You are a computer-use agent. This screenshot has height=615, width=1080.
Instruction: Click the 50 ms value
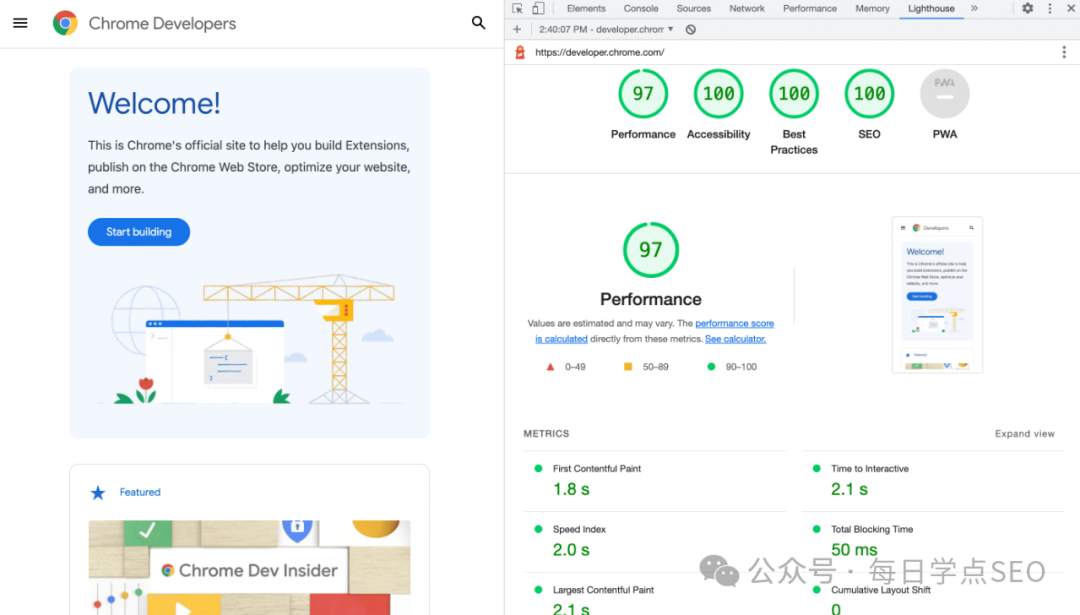click(854, 550)
